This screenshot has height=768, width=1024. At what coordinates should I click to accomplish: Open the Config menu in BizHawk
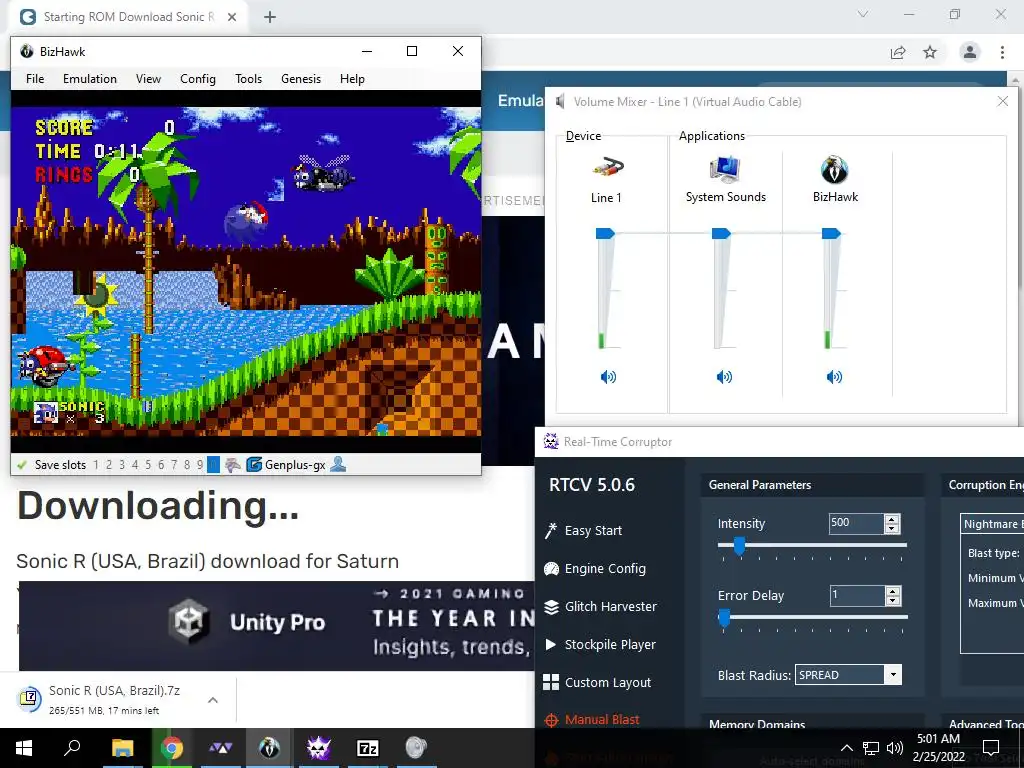tap(198, 79)
